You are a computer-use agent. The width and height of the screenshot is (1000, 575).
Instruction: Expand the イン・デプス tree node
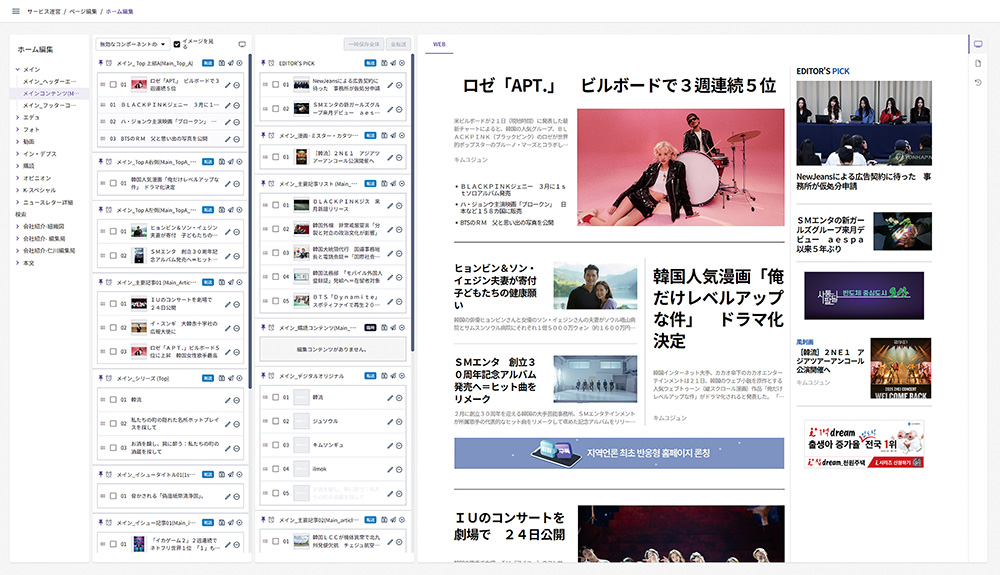point(17,154)
